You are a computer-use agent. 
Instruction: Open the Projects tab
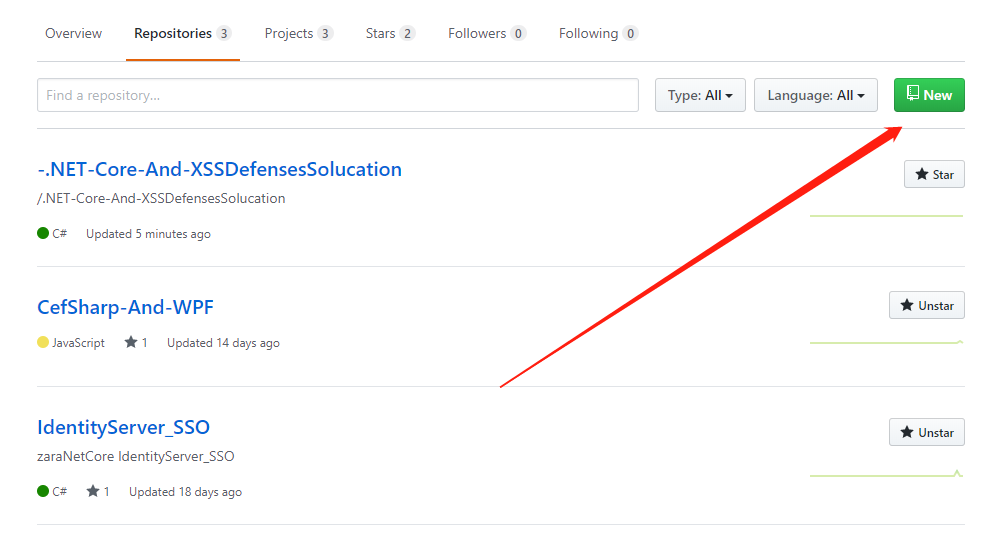click(298, 34)
